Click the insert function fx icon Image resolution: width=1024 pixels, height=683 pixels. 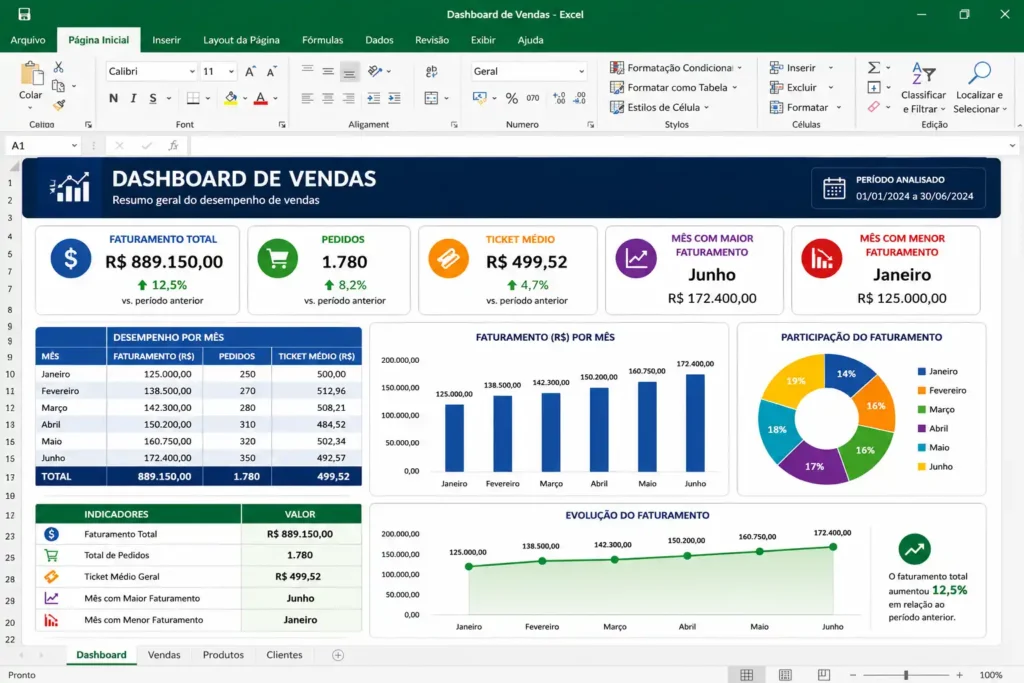tap(173, 146)
